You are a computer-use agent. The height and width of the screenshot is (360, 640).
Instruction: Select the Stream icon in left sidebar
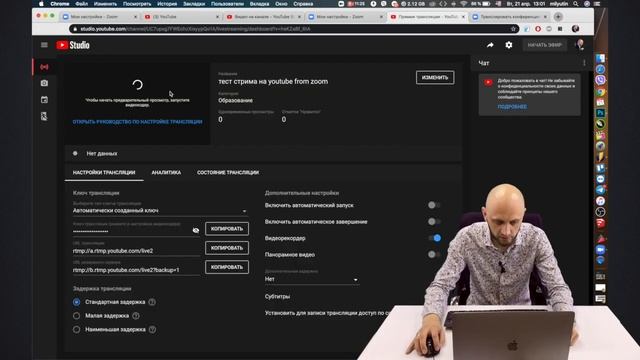(44, 67)
